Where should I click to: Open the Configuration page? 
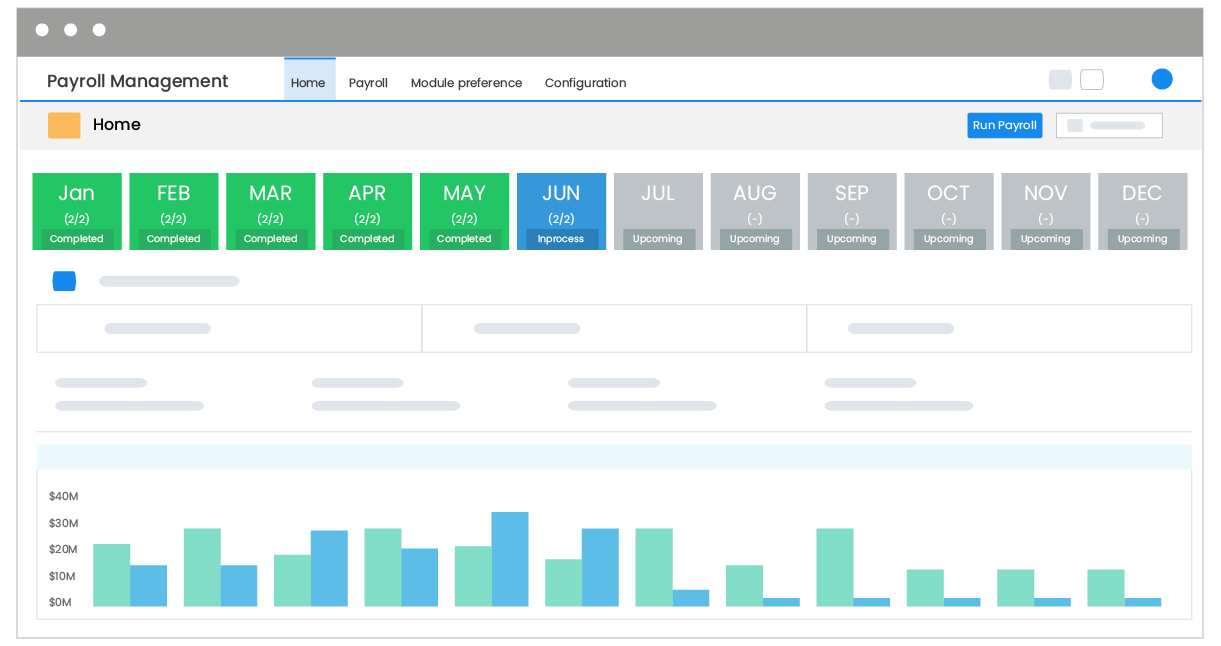click(x=585, y=82)
